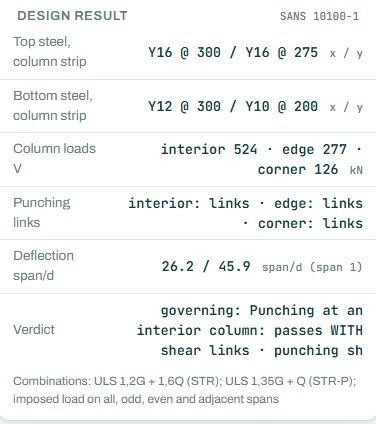Click the Verdict row label
The image size is (376, 424).
[34, 330]
